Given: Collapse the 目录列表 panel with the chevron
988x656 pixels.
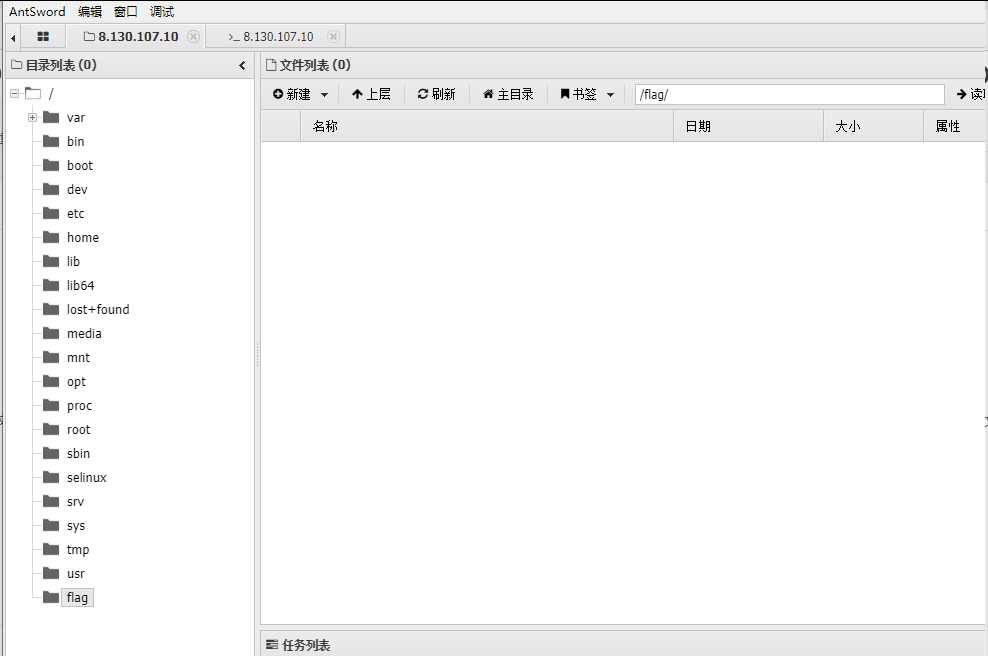Looking at the screenshot, I should (x=243, y=66).
